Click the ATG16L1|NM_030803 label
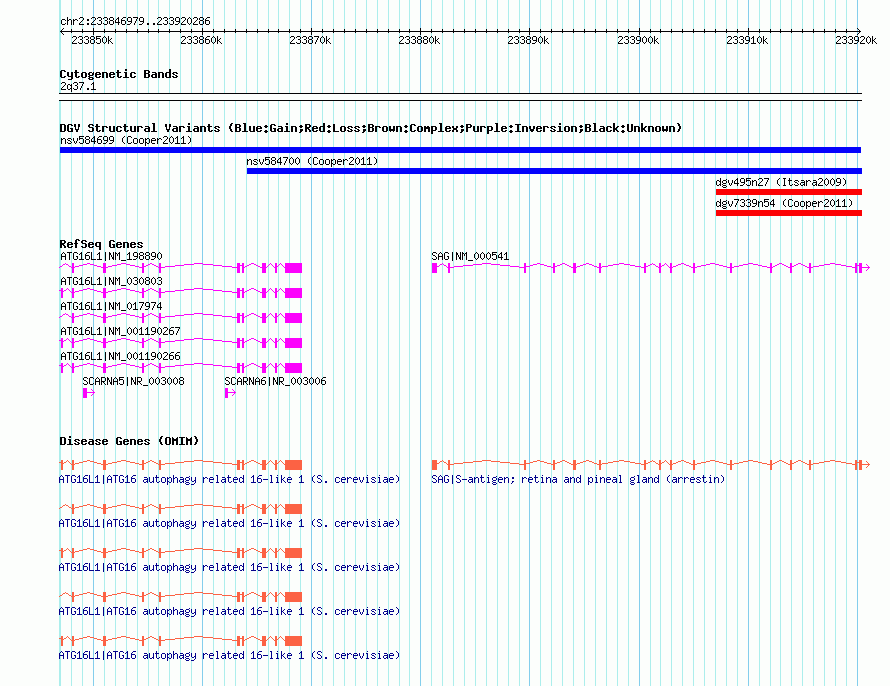This screenshot has height=686, width=890. point(111,281)
